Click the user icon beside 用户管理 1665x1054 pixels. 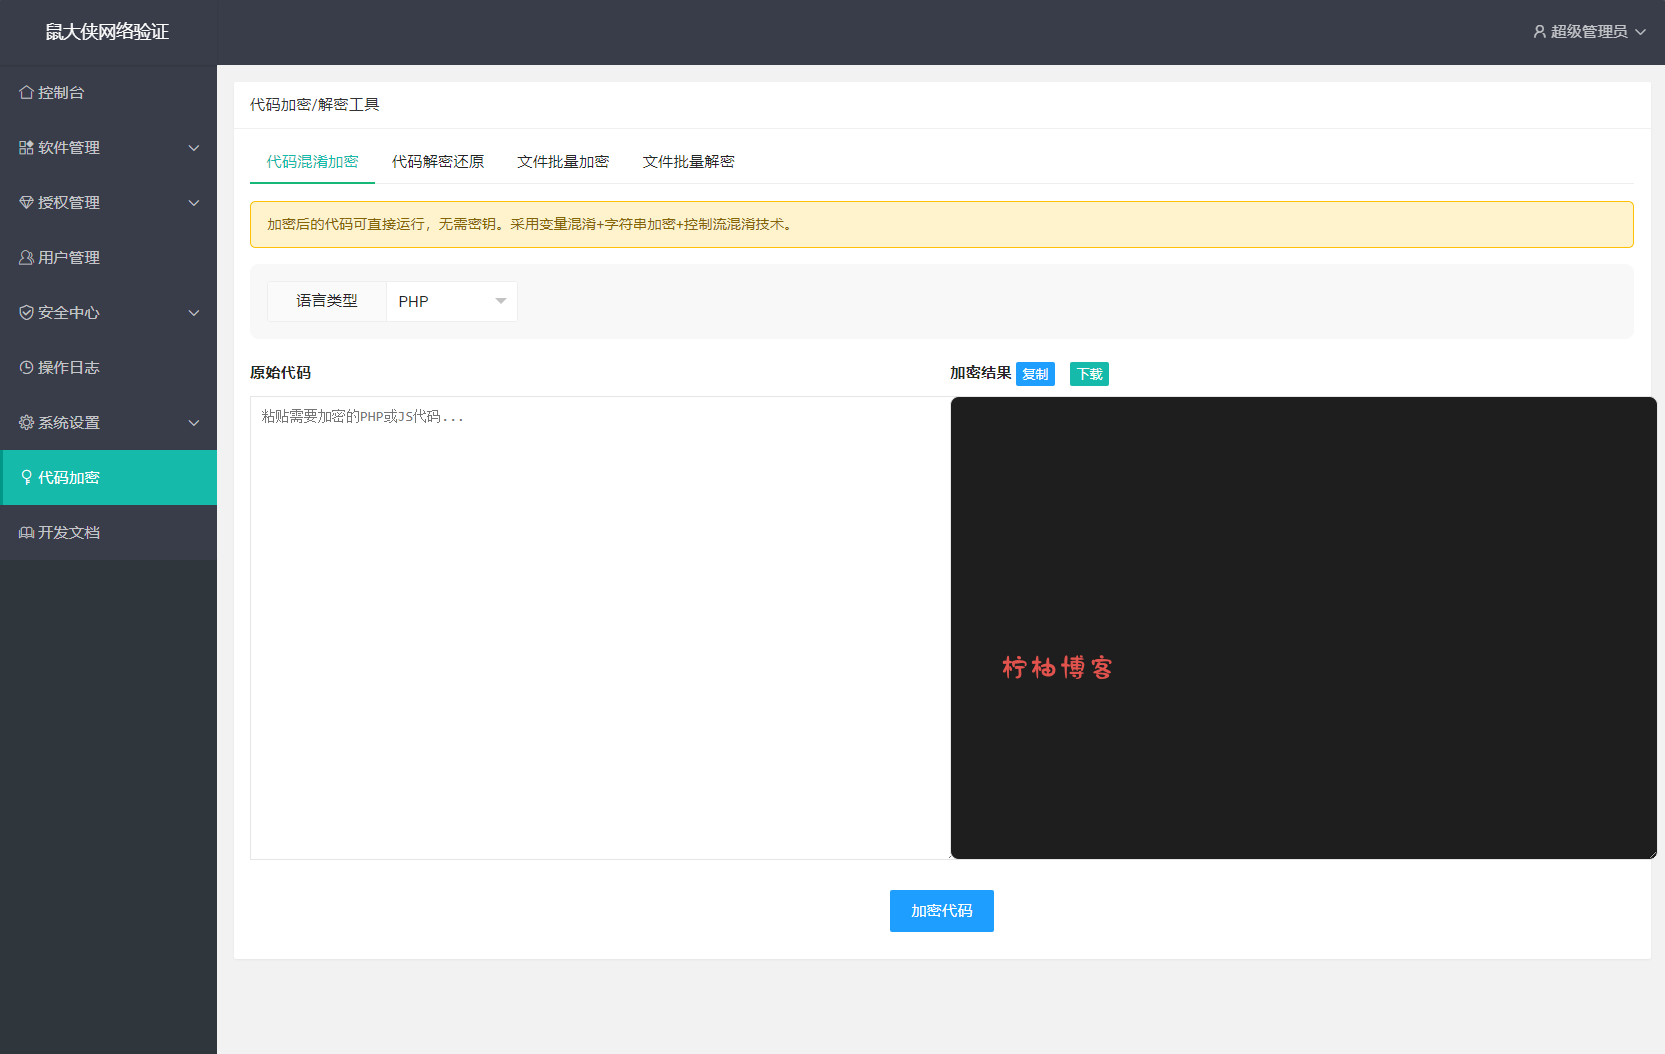[x=26, y=258]
